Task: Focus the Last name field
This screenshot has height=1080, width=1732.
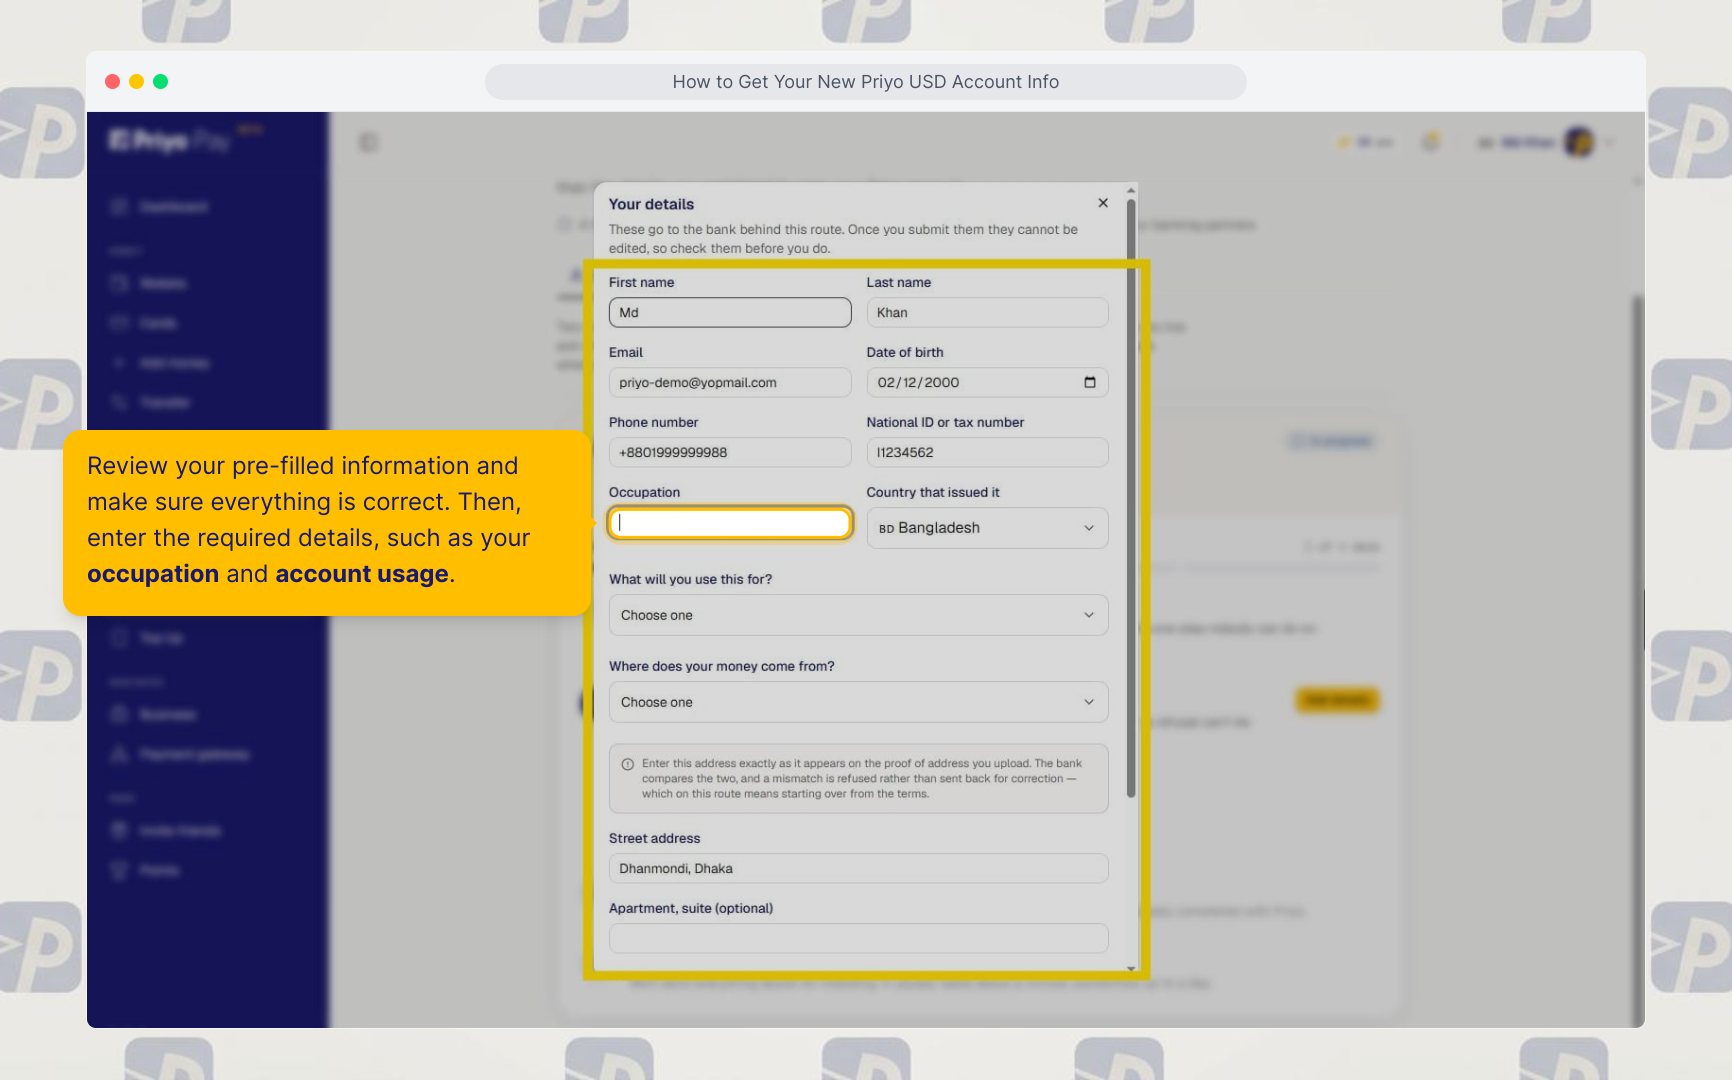Action: pyautogui.click(x=987, y=312)
